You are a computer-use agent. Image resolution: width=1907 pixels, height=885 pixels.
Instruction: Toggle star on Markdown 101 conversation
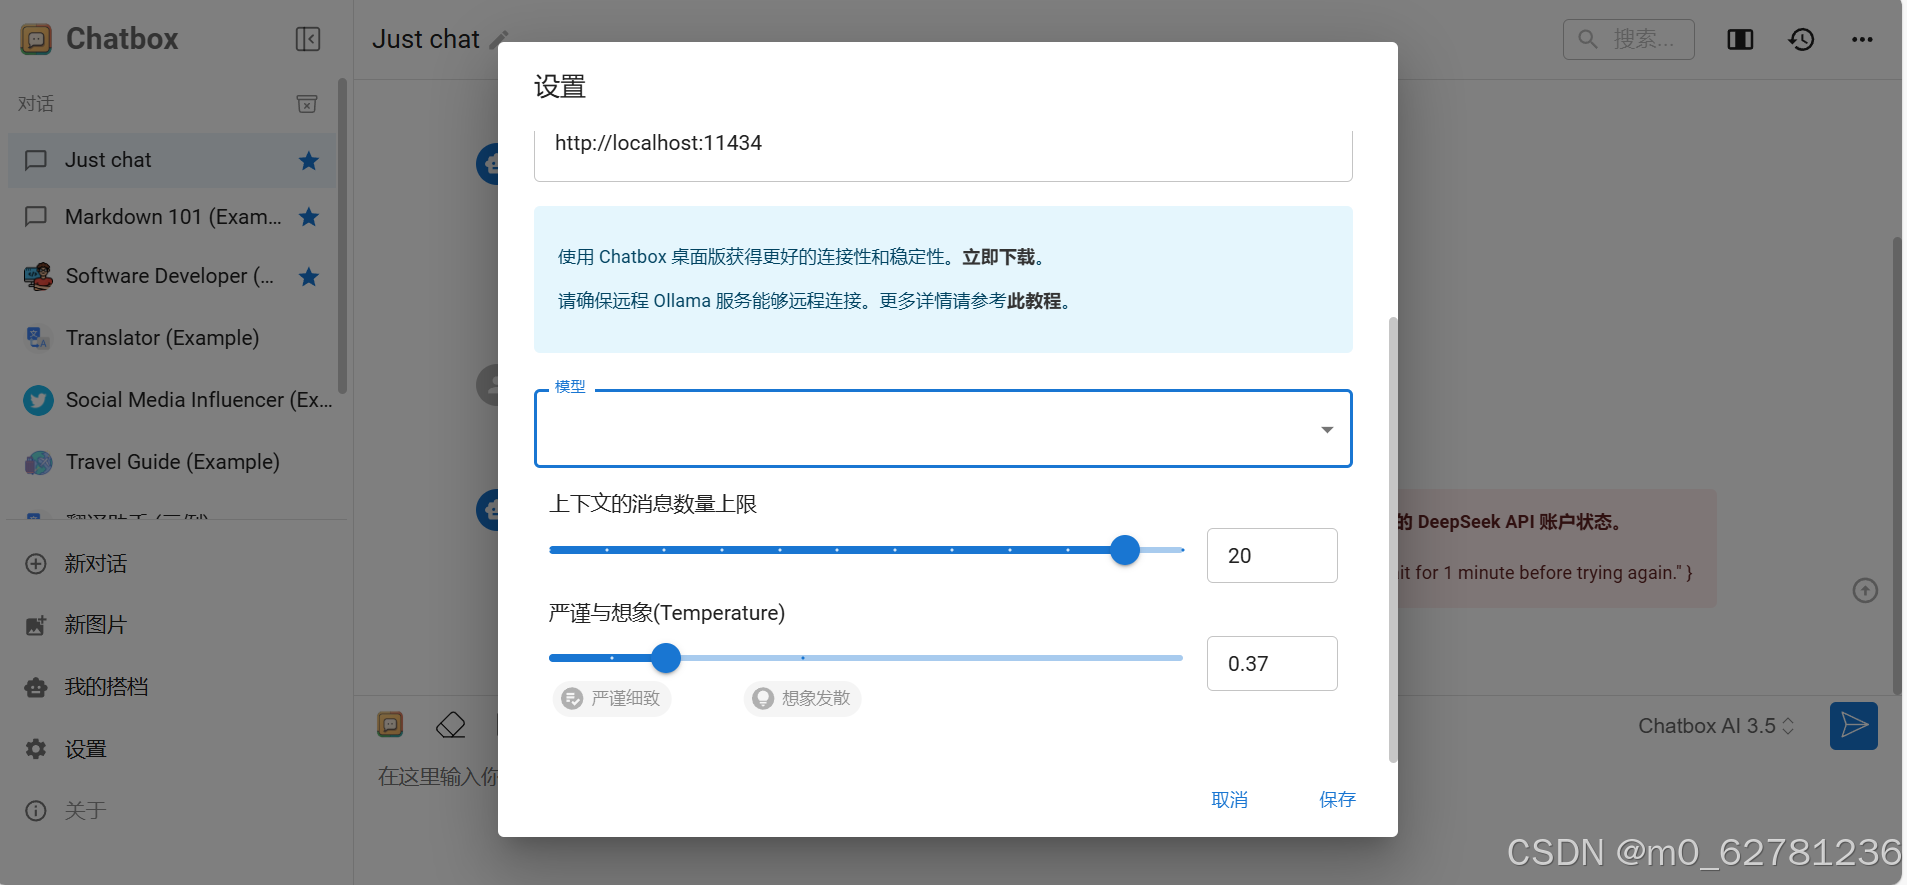click(309, 217)
